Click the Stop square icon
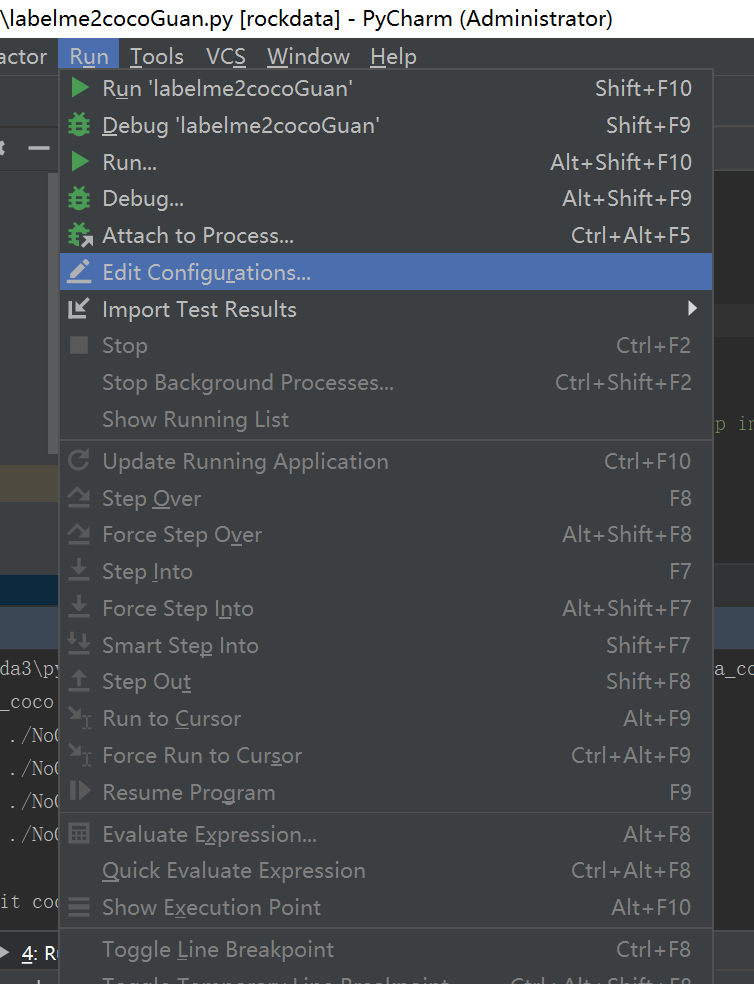Viewport: 754px width, 984px height. [79, 346]
